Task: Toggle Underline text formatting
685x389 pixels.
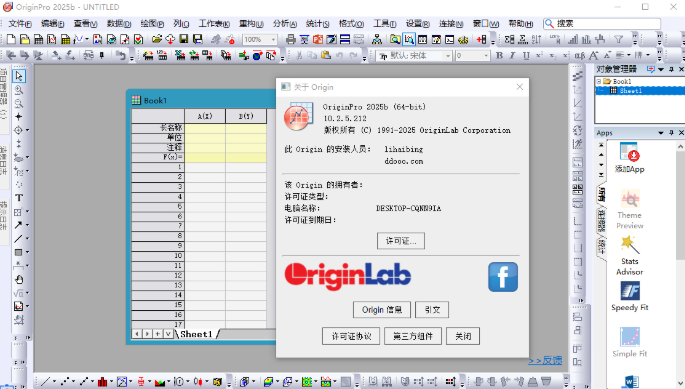Action: pos(526,56)
